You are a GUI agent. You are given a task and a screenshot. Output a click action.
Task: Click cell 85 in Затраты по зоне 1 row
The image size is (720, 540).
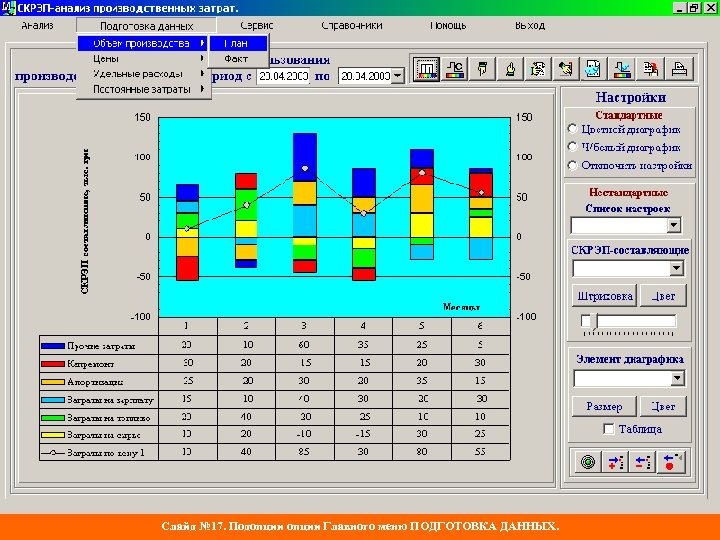(304, 452)
